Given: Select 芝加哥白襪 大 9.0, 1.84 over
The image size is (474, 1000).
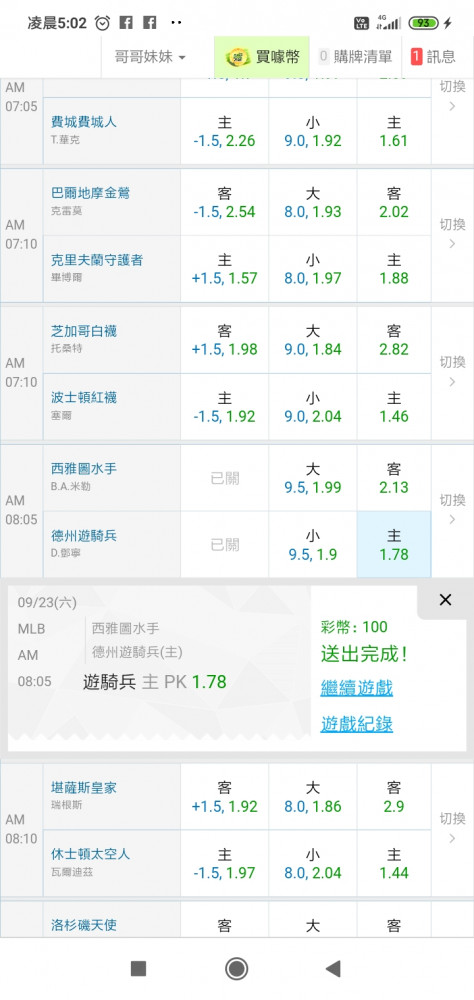Looking at the screenshot, I should click(x=313, y=340).
